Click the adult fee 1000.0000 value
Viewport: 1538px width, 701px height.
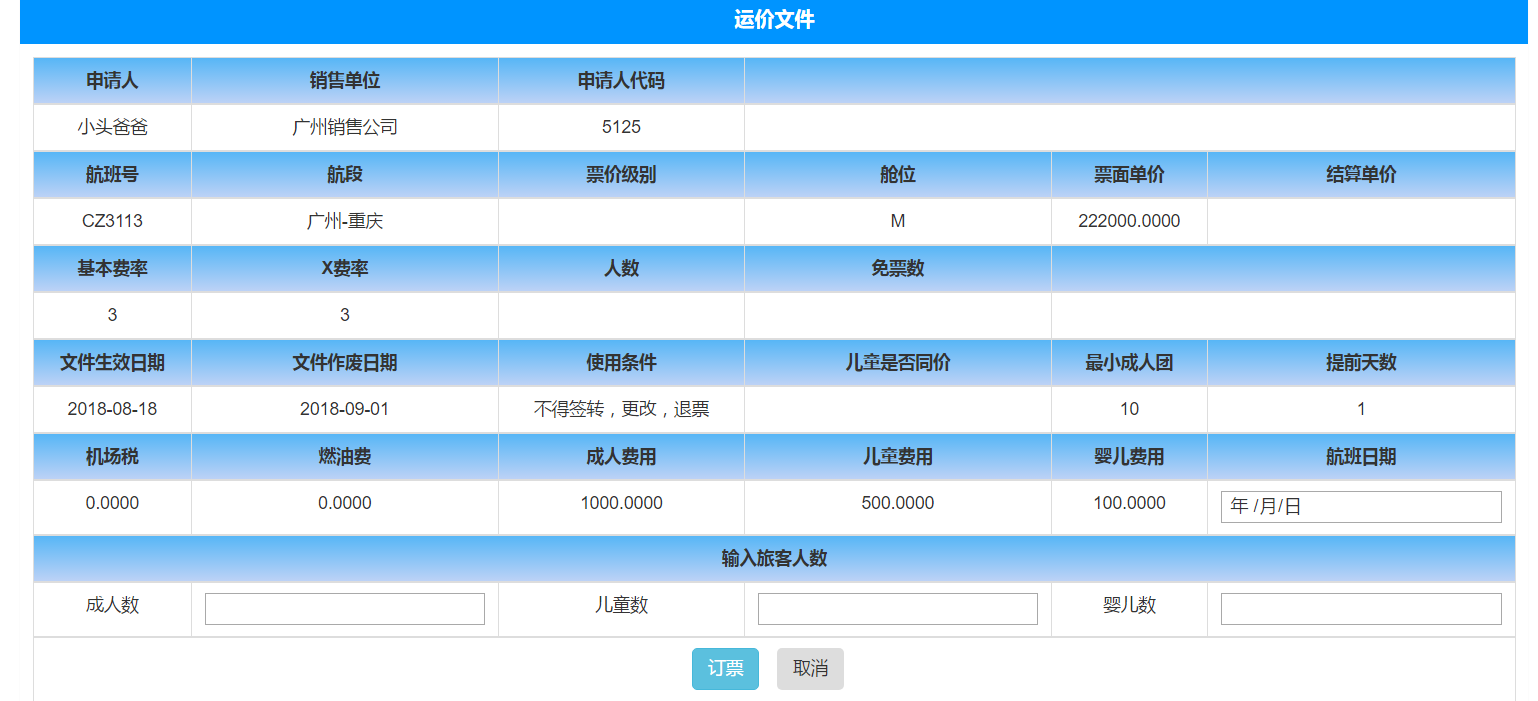tap(620, 503)
